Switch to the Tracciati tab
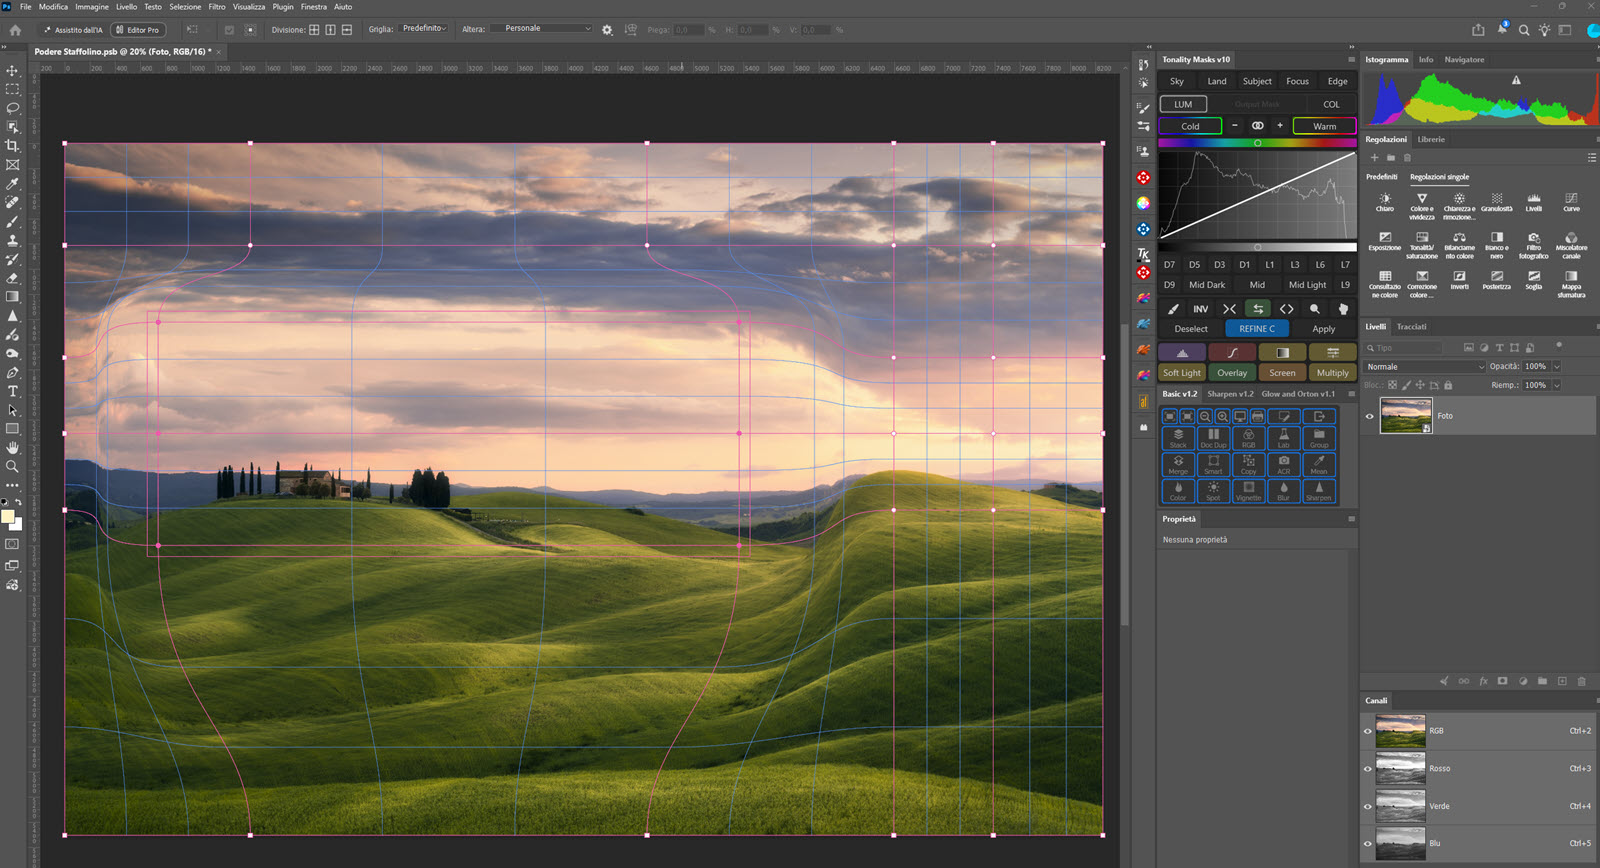This screenshot has width=1600, height=868. (x=1411, y=327)
